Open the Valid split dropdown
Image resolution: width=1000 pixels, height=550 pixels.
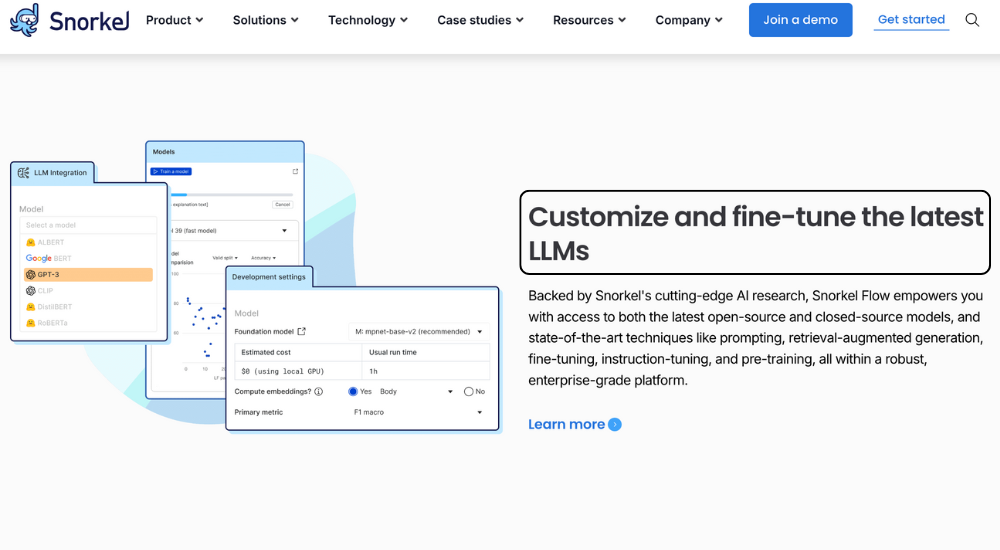[225, 258]
